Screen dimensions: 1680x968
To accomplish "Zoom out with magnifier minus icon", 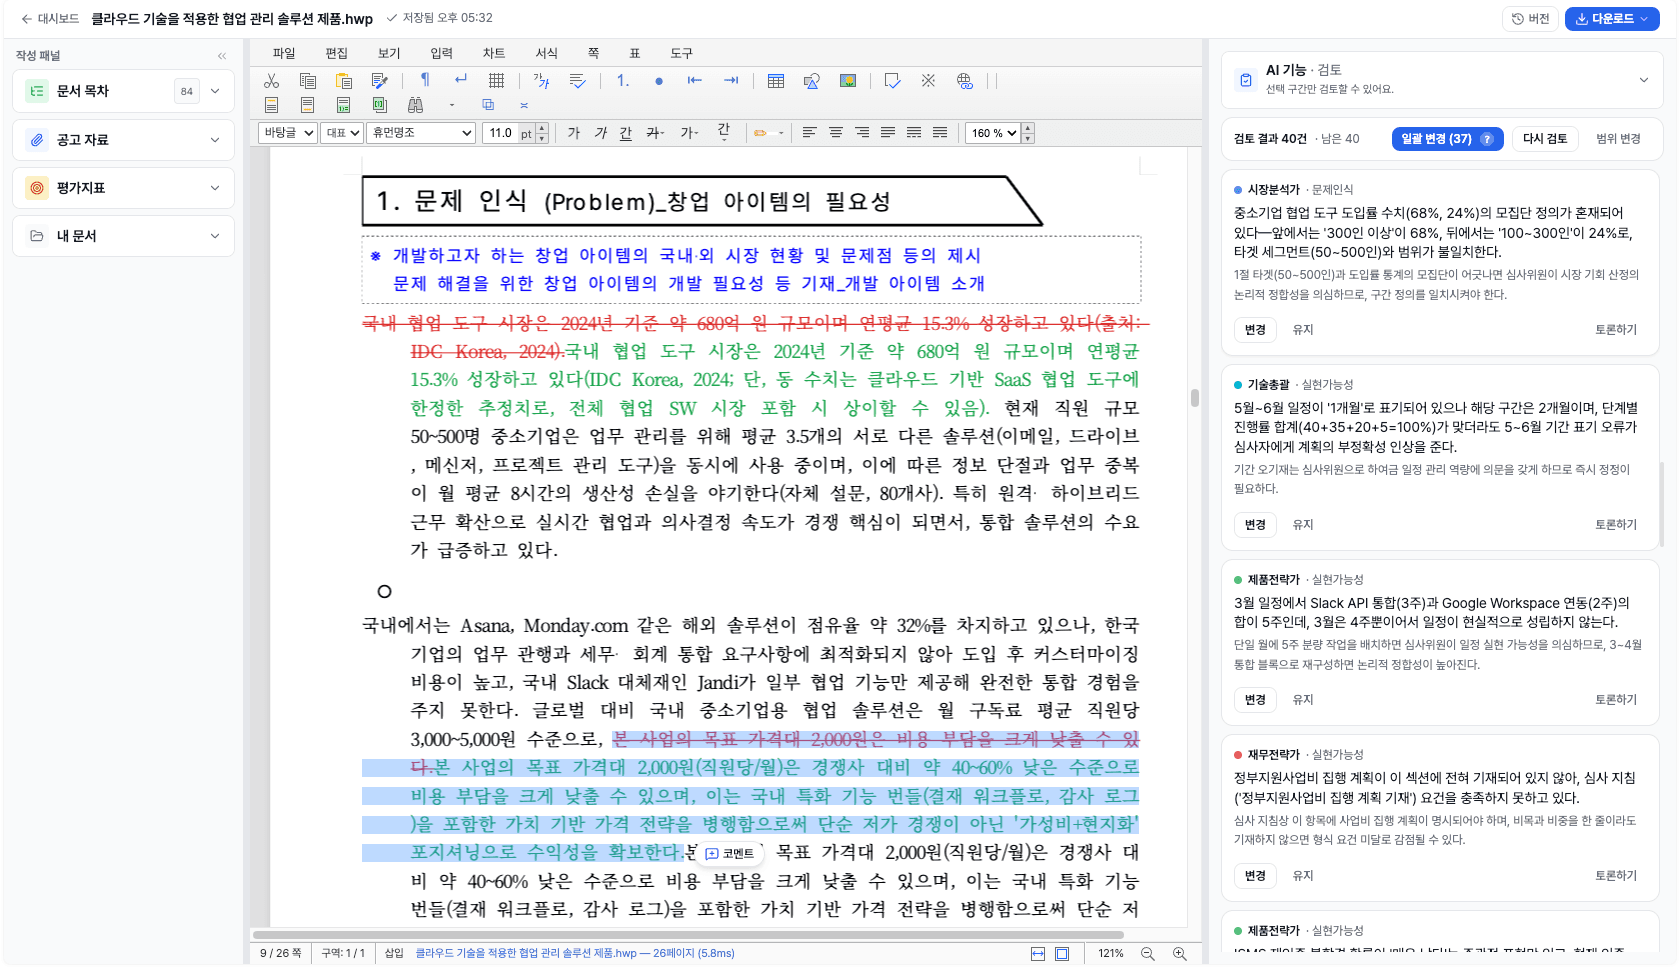I will [1148, 954].
